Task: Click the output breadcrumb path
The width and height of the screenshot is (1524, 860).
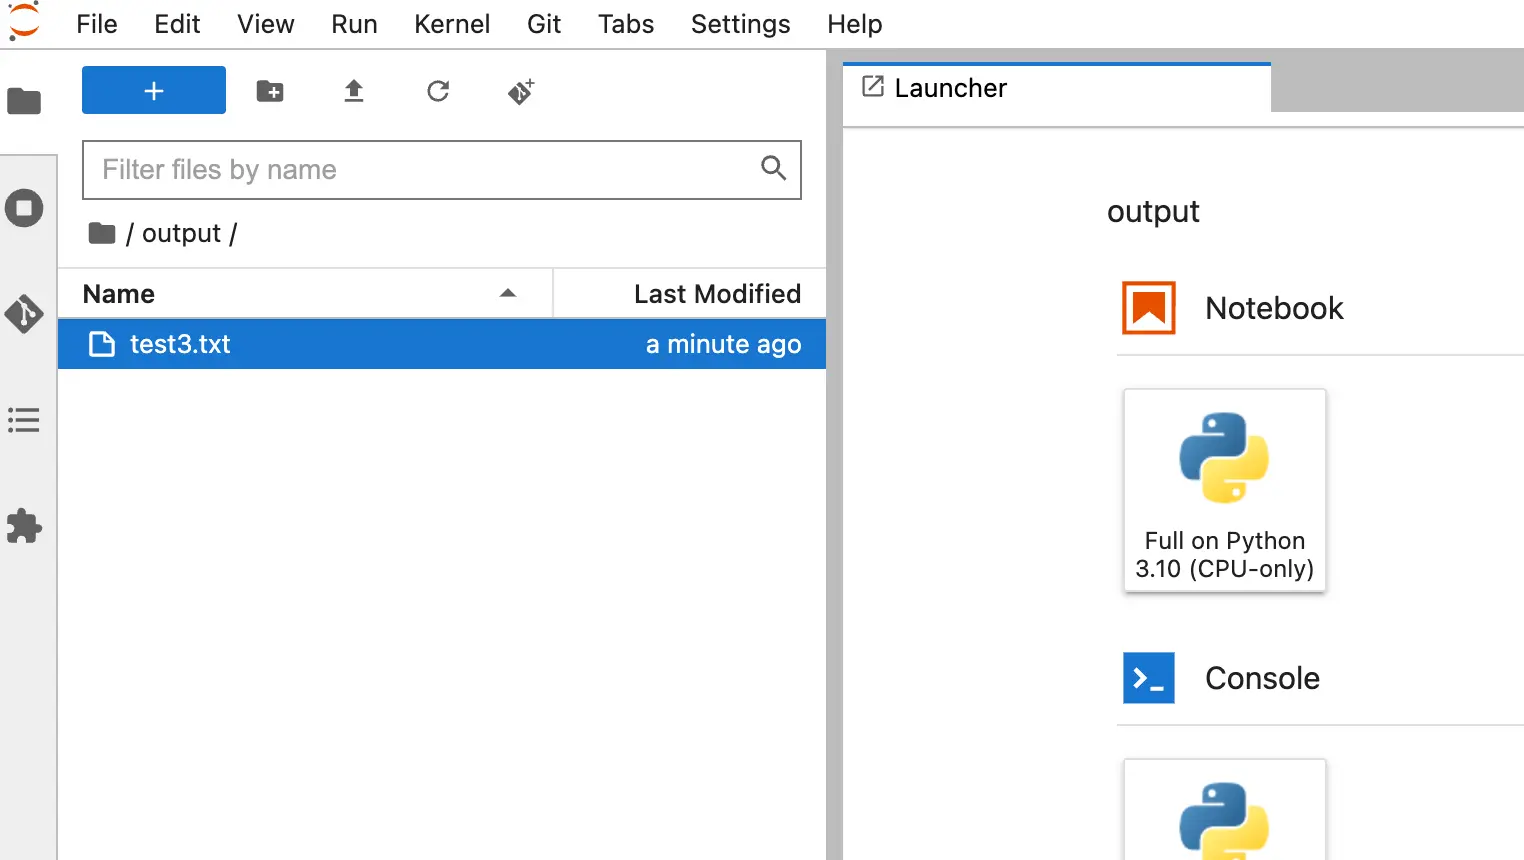Action: coord(181,233)
